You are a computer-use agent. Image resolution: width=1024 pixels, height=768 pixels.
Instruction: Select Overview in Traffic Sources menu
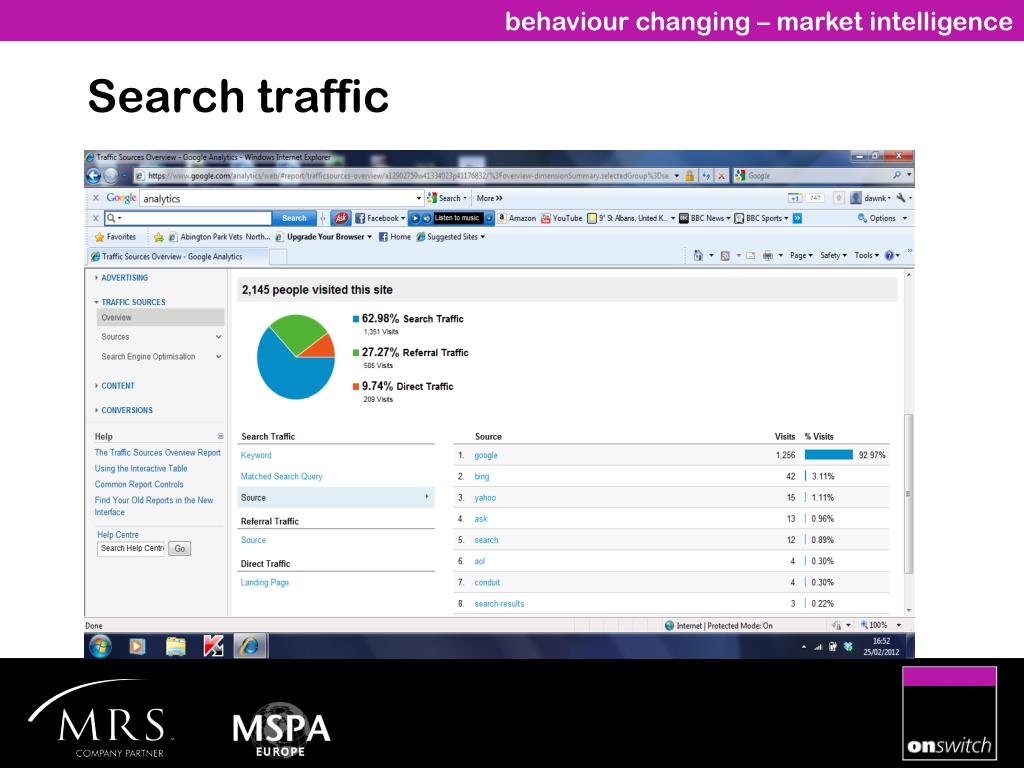161,317
